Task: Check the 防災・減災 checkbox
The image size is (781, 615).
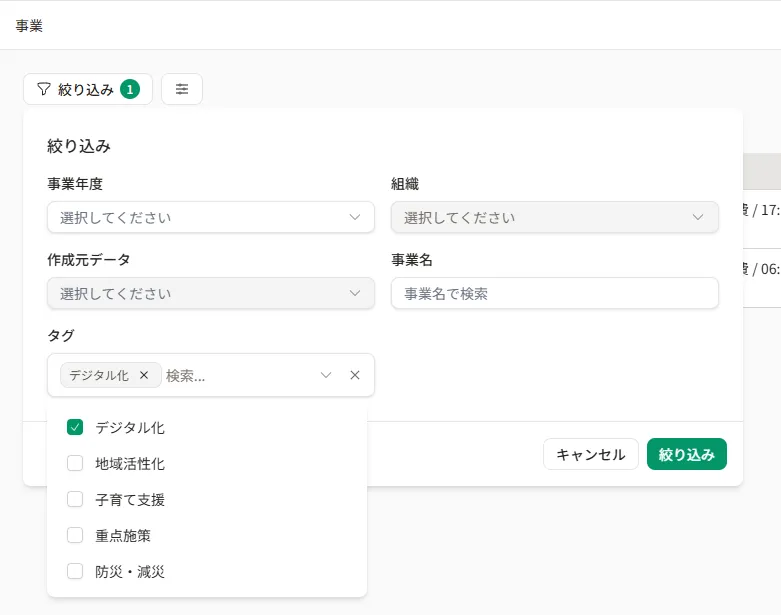Action: pos(75,571)
